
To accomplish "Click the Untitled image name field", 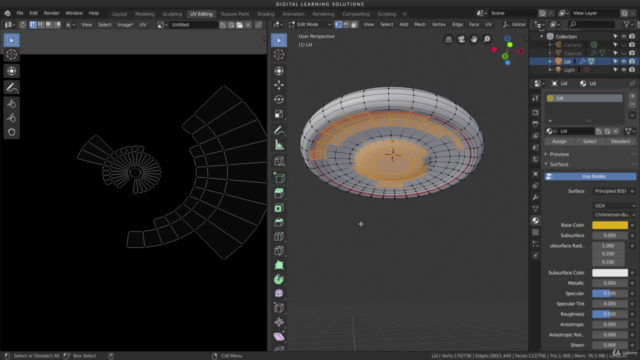I will click(194, 25).
